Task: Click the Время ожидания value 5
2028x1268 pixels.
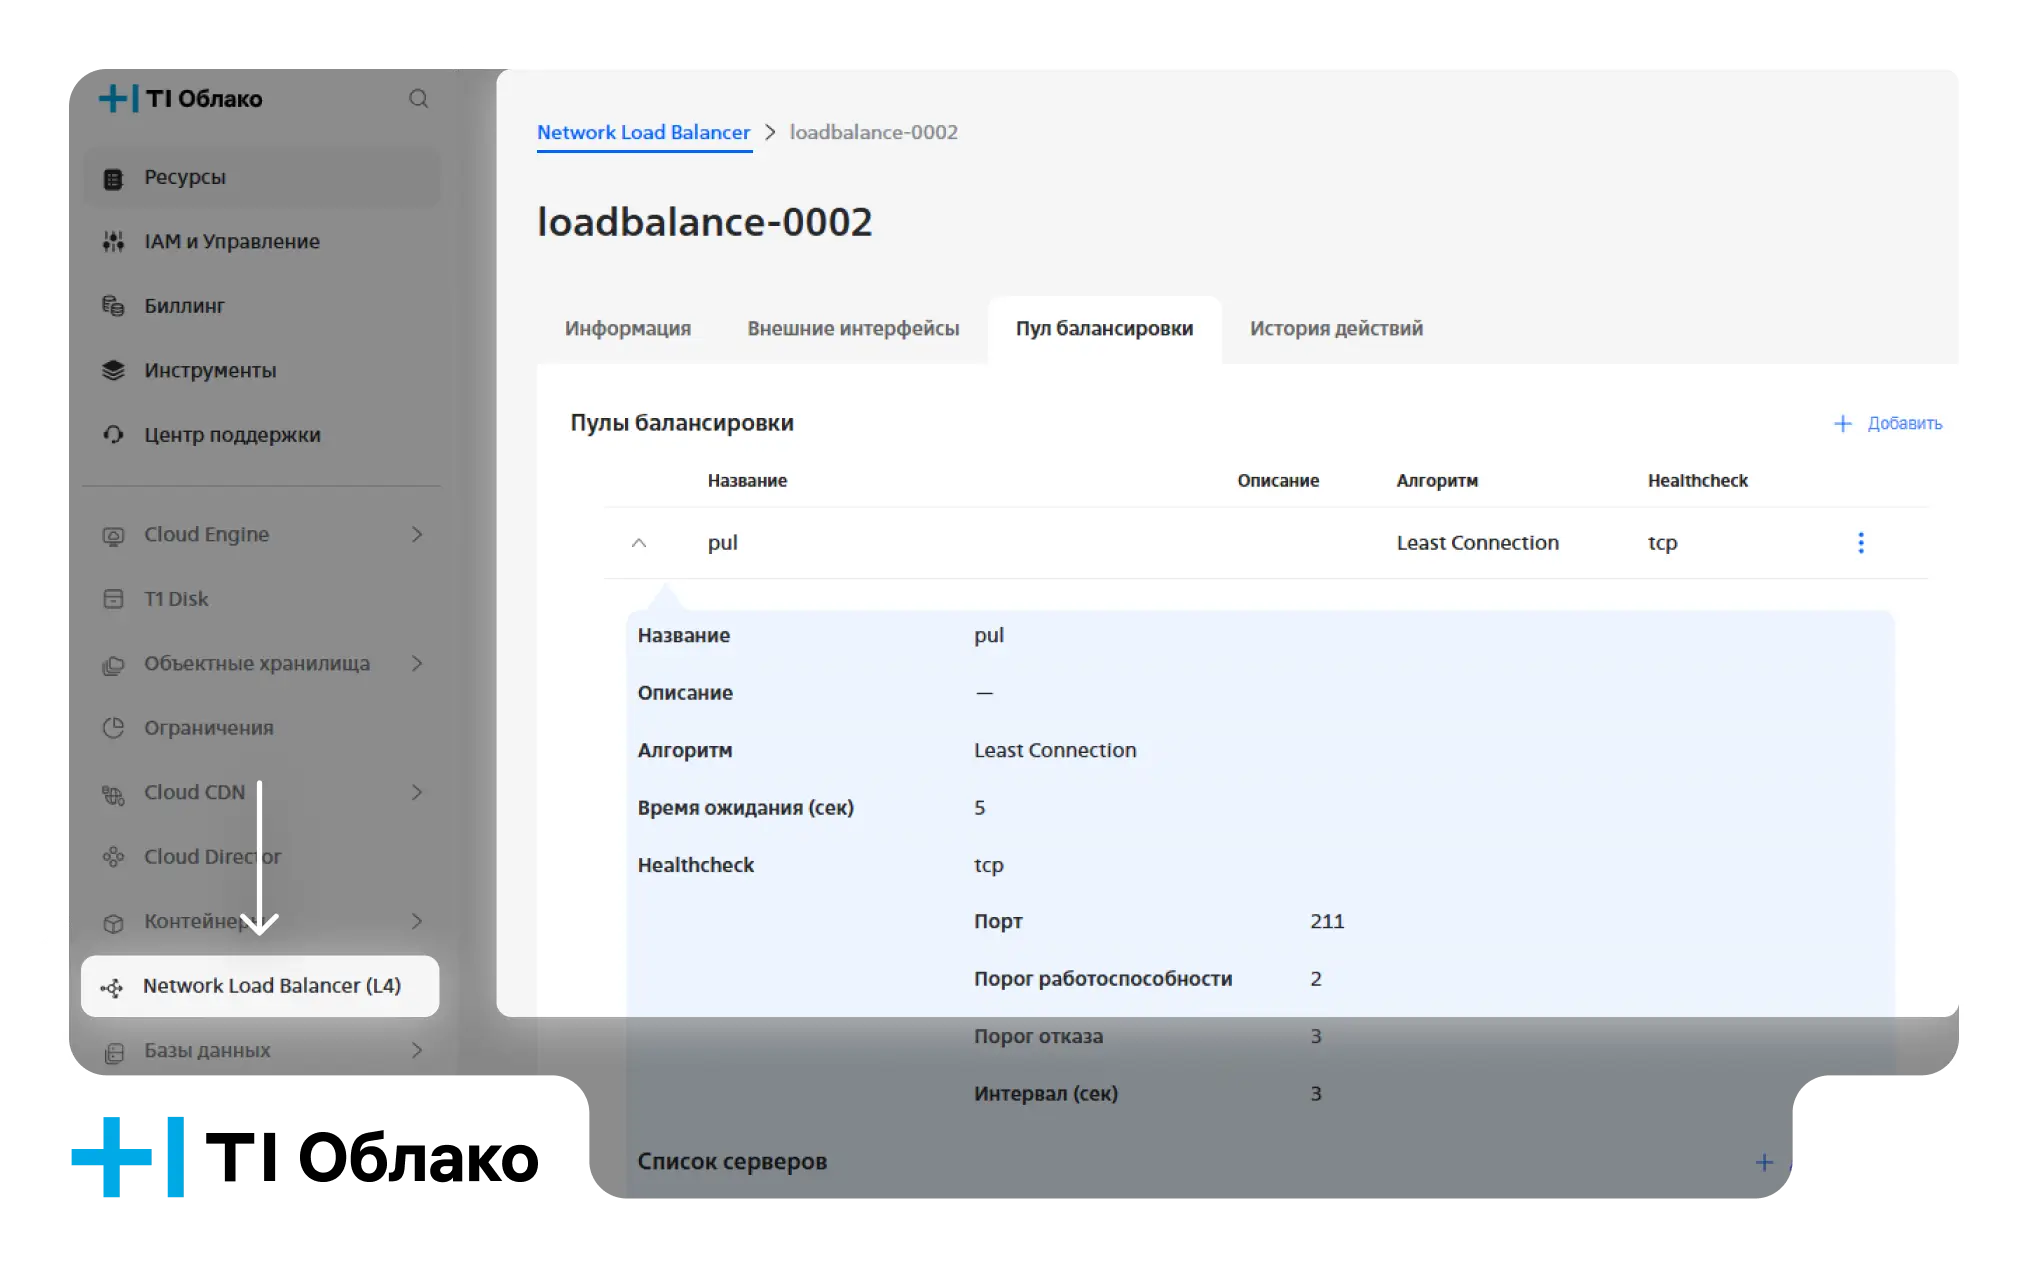Action: click(979, 808)
